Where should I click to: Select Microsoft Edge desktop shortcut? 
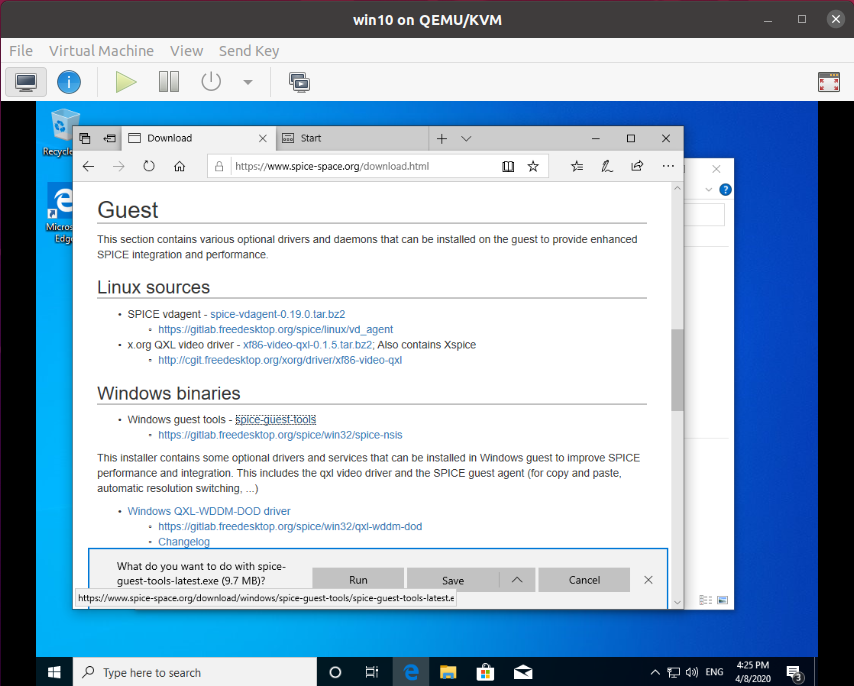(59, 214)
